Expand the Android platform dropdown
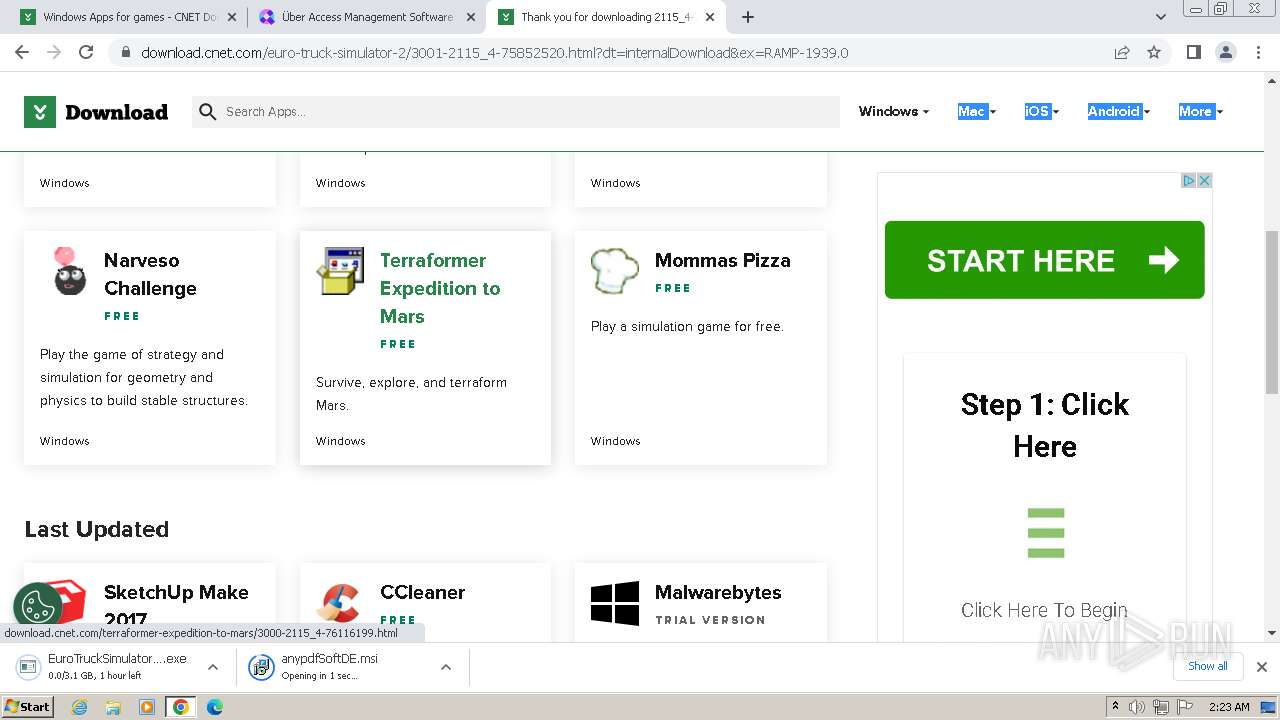This screenshot has height=720, width=1280. coord(1118,112)
